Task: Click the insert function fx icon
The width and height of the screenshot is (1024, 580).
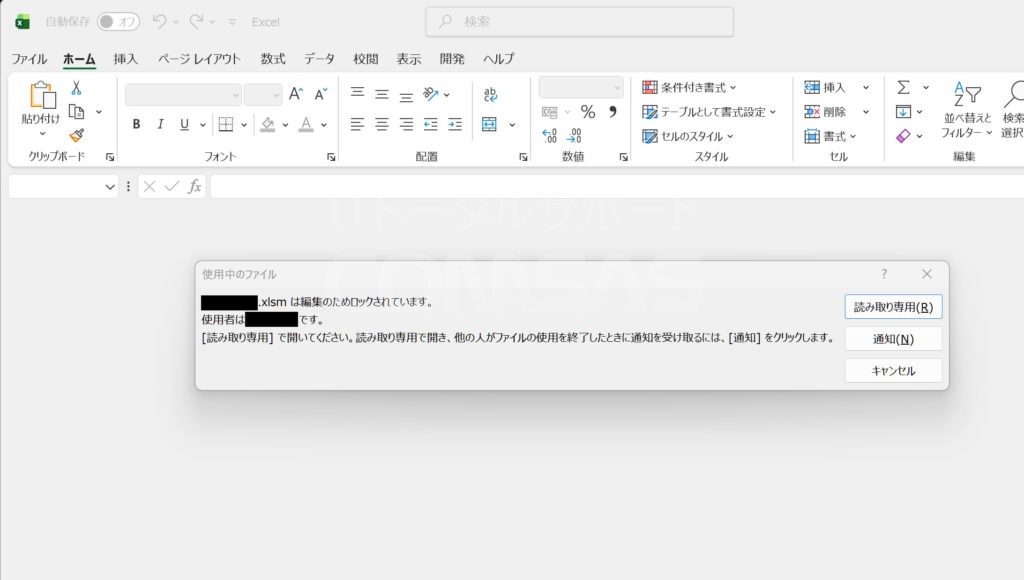Action: coord(195,187)
